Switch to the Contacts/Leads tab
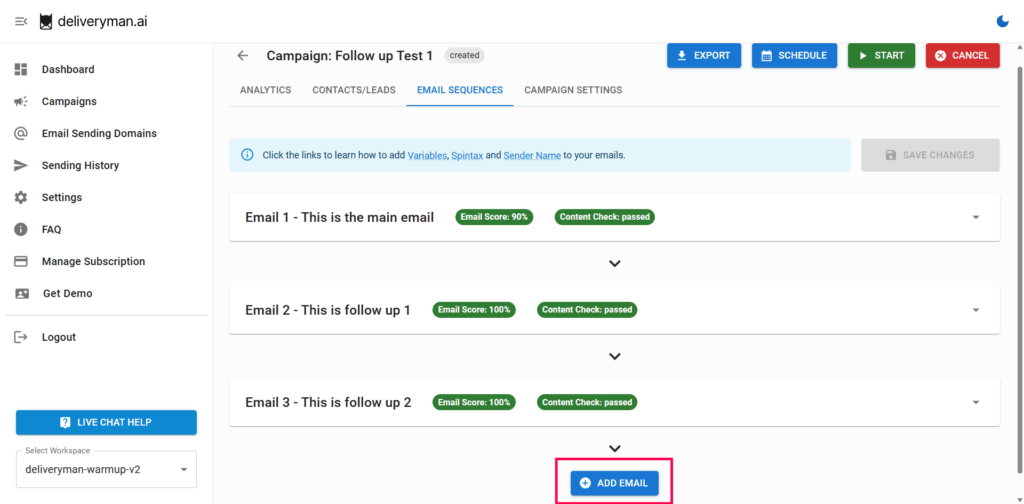 354,90
